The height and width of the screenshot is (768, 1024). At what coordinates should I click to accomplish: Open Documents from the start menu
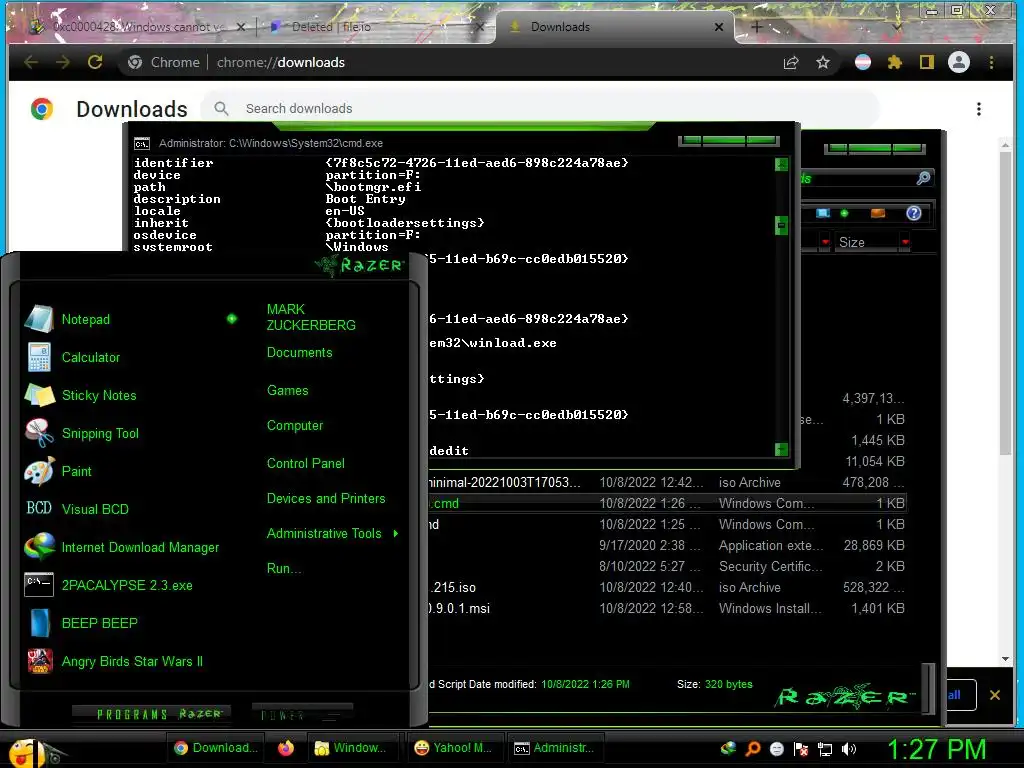coord(299,353)
